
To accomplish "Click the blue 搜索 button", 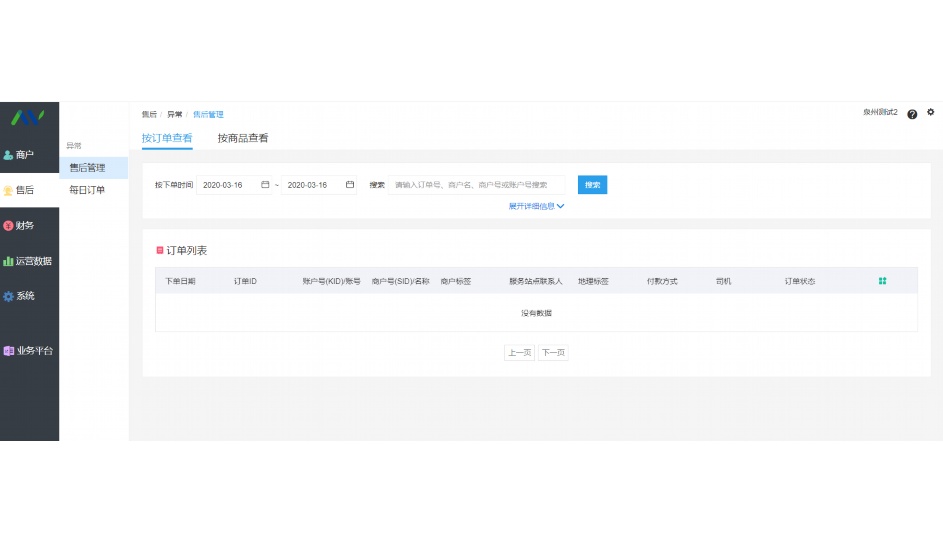I will pyautogui.click(x=592, y=185).
